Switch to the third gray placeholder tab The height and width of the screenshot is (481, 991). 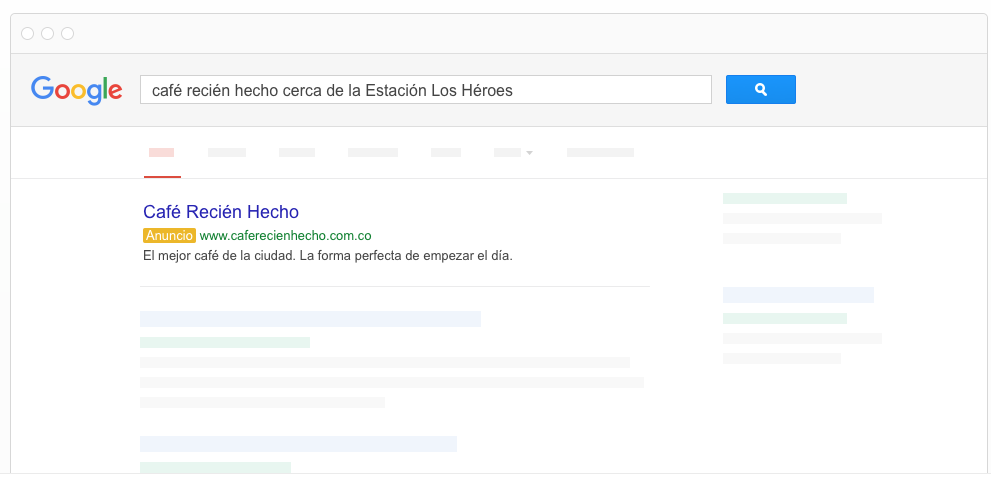coord(296,153)
